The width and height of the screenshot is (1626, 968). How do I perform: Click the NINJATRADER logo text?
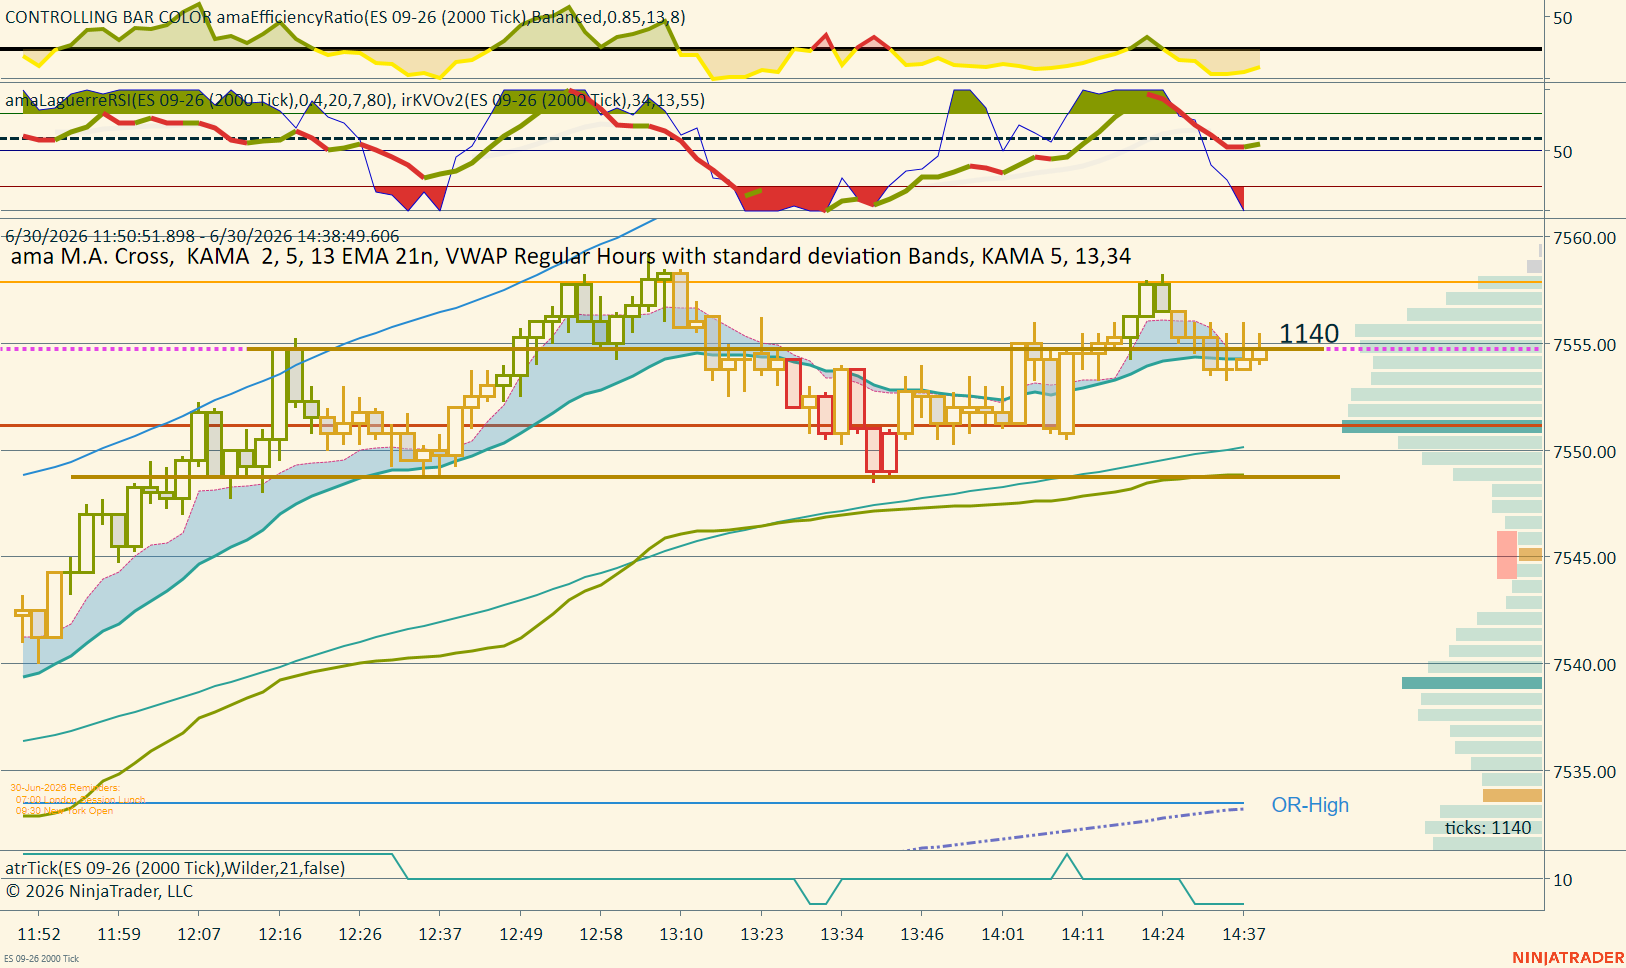1568,958
